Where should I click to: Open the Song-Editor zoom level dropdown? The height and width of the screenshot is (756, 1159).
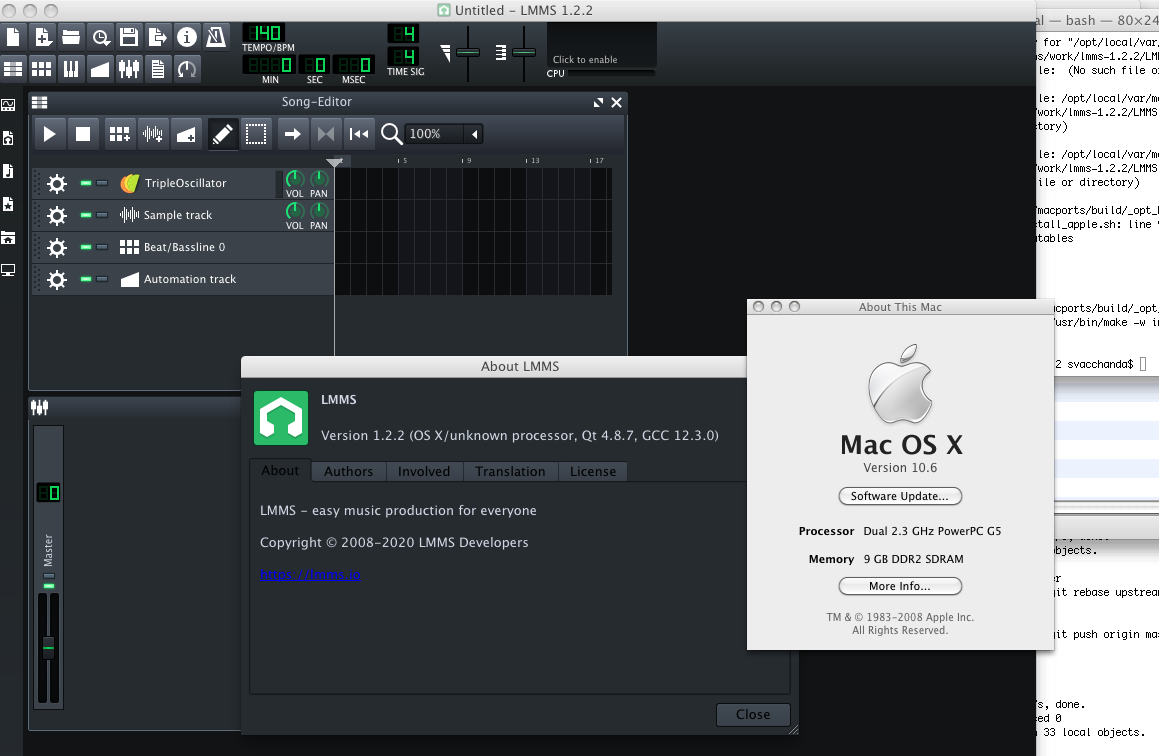click(475, 134)
